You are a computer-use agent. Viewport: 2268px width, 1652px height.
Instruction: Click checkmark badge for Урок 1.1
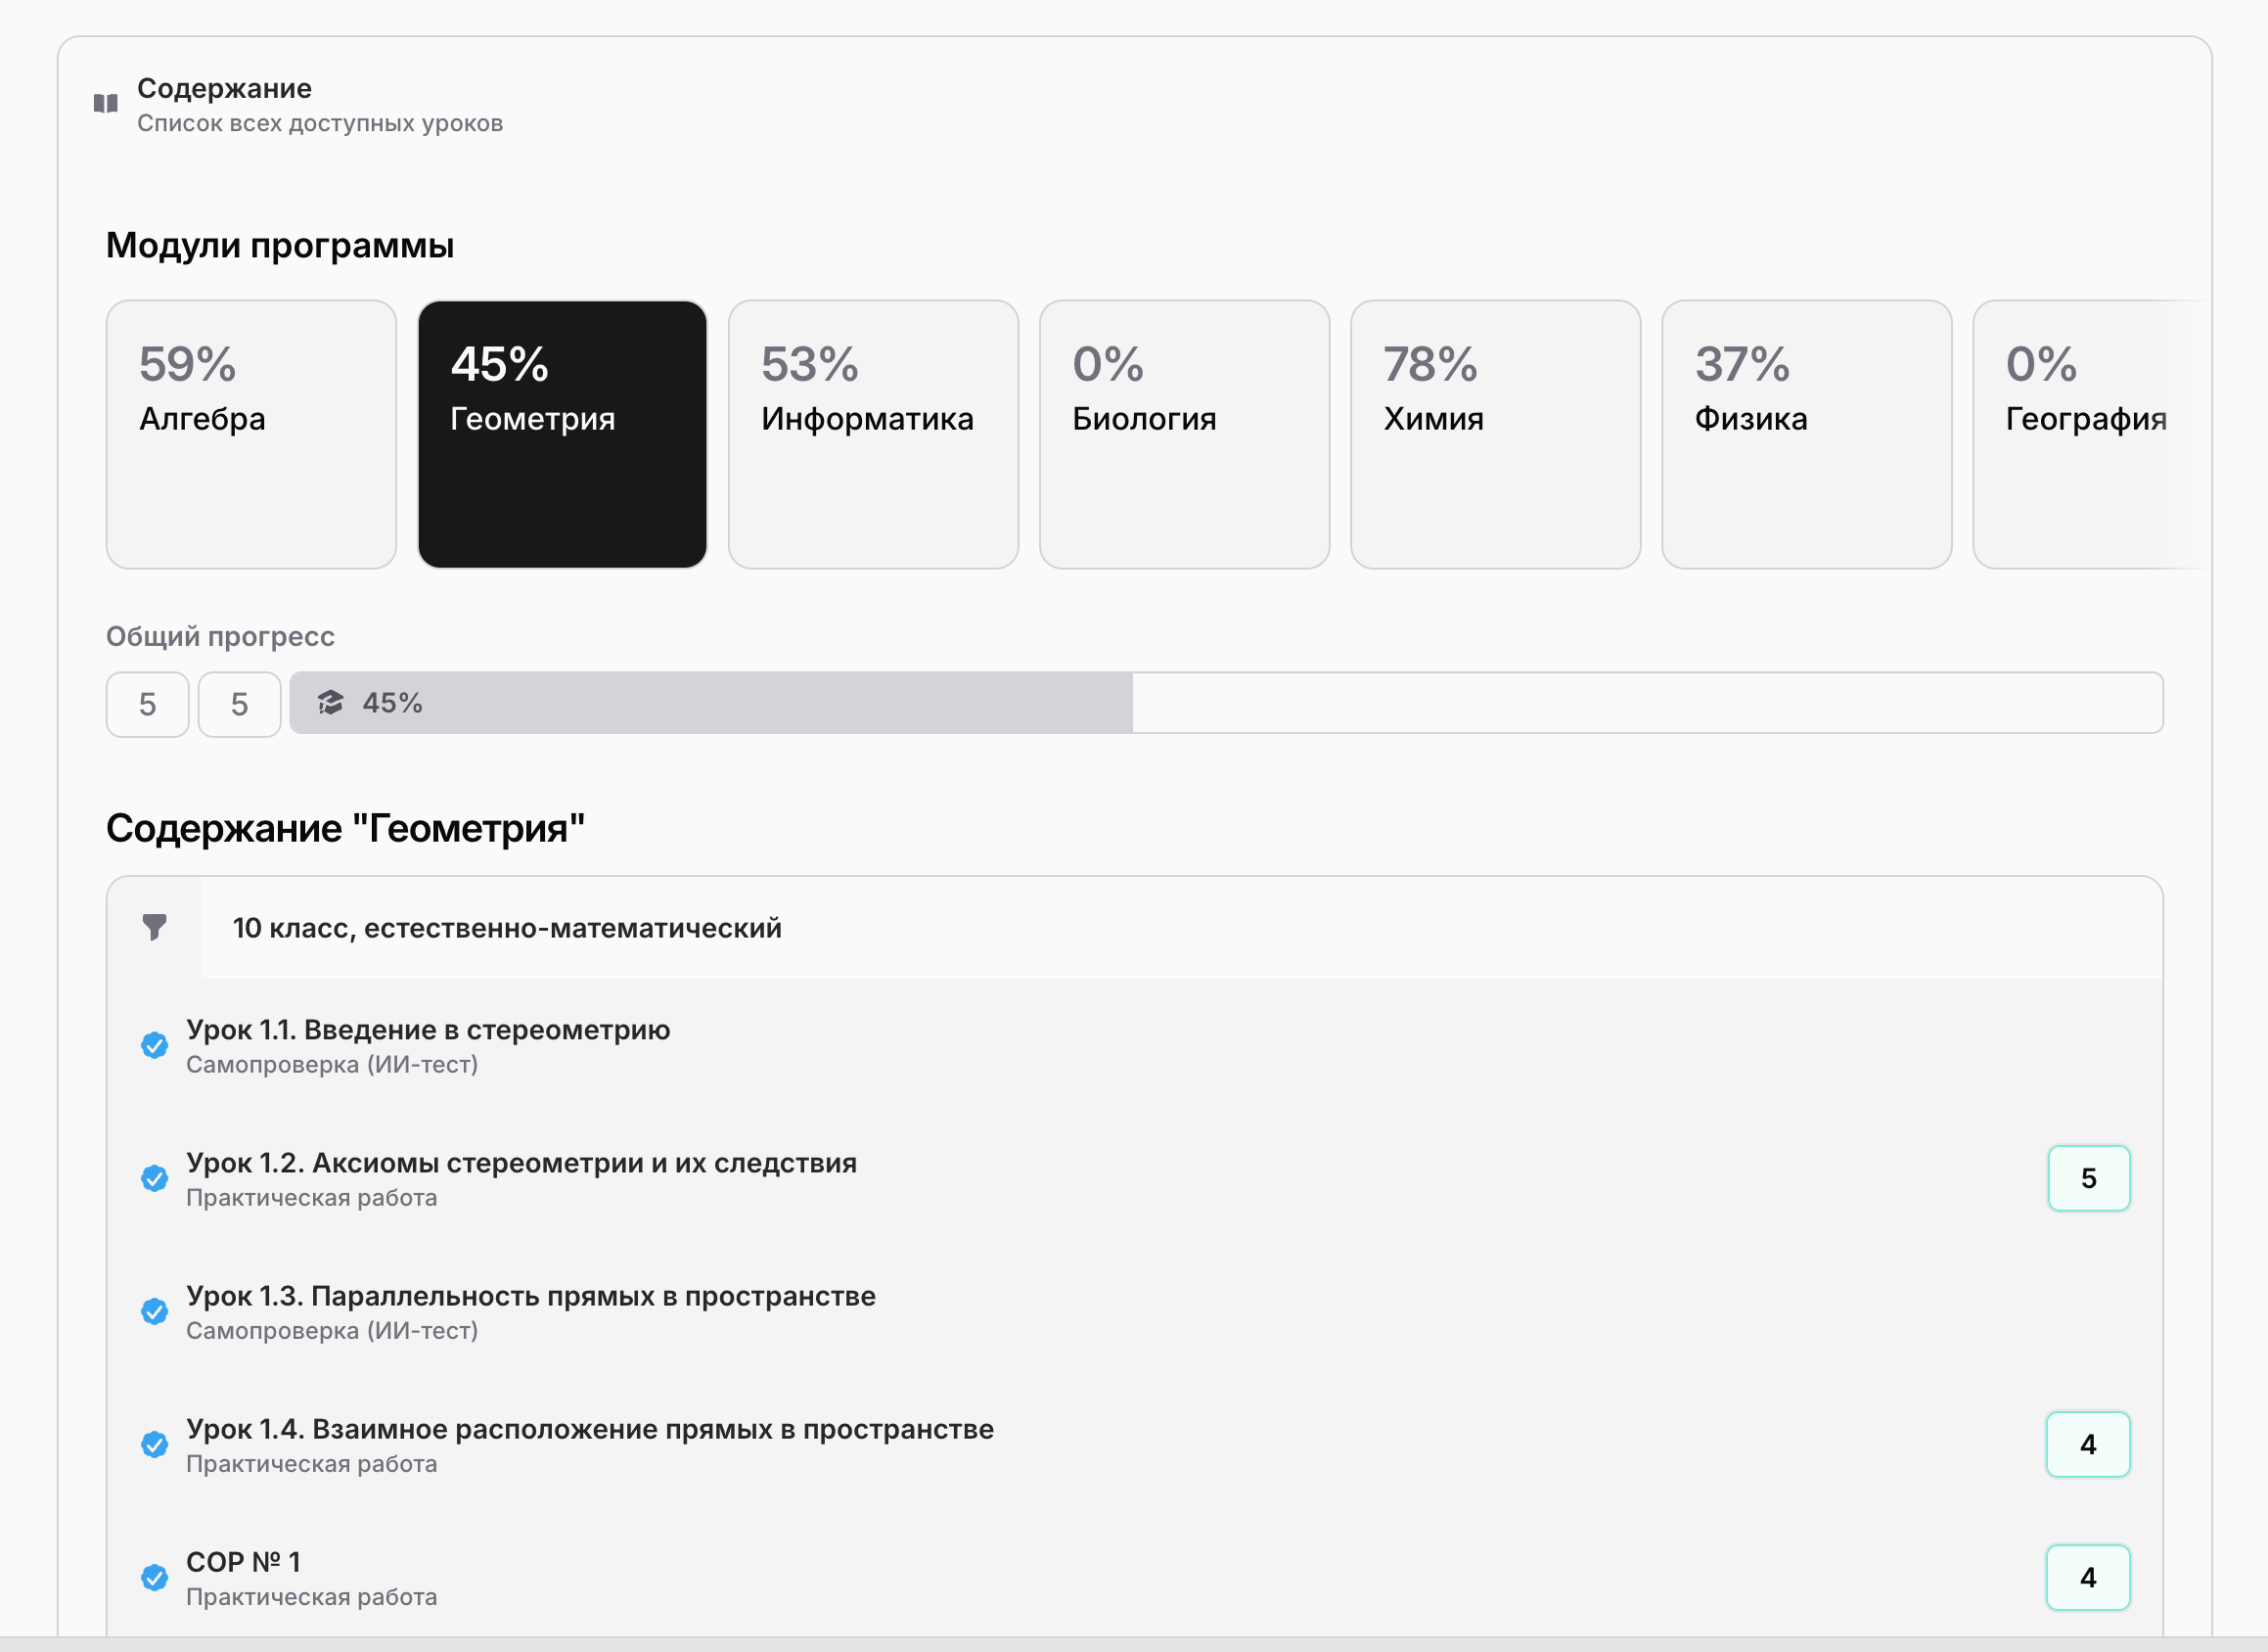[154, 1045]
